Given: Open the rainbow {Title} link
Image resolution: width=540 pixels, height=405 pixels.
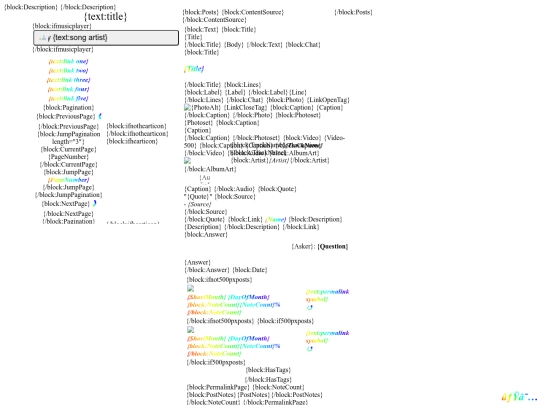Looking at the screenshot, I should point(194,69).
